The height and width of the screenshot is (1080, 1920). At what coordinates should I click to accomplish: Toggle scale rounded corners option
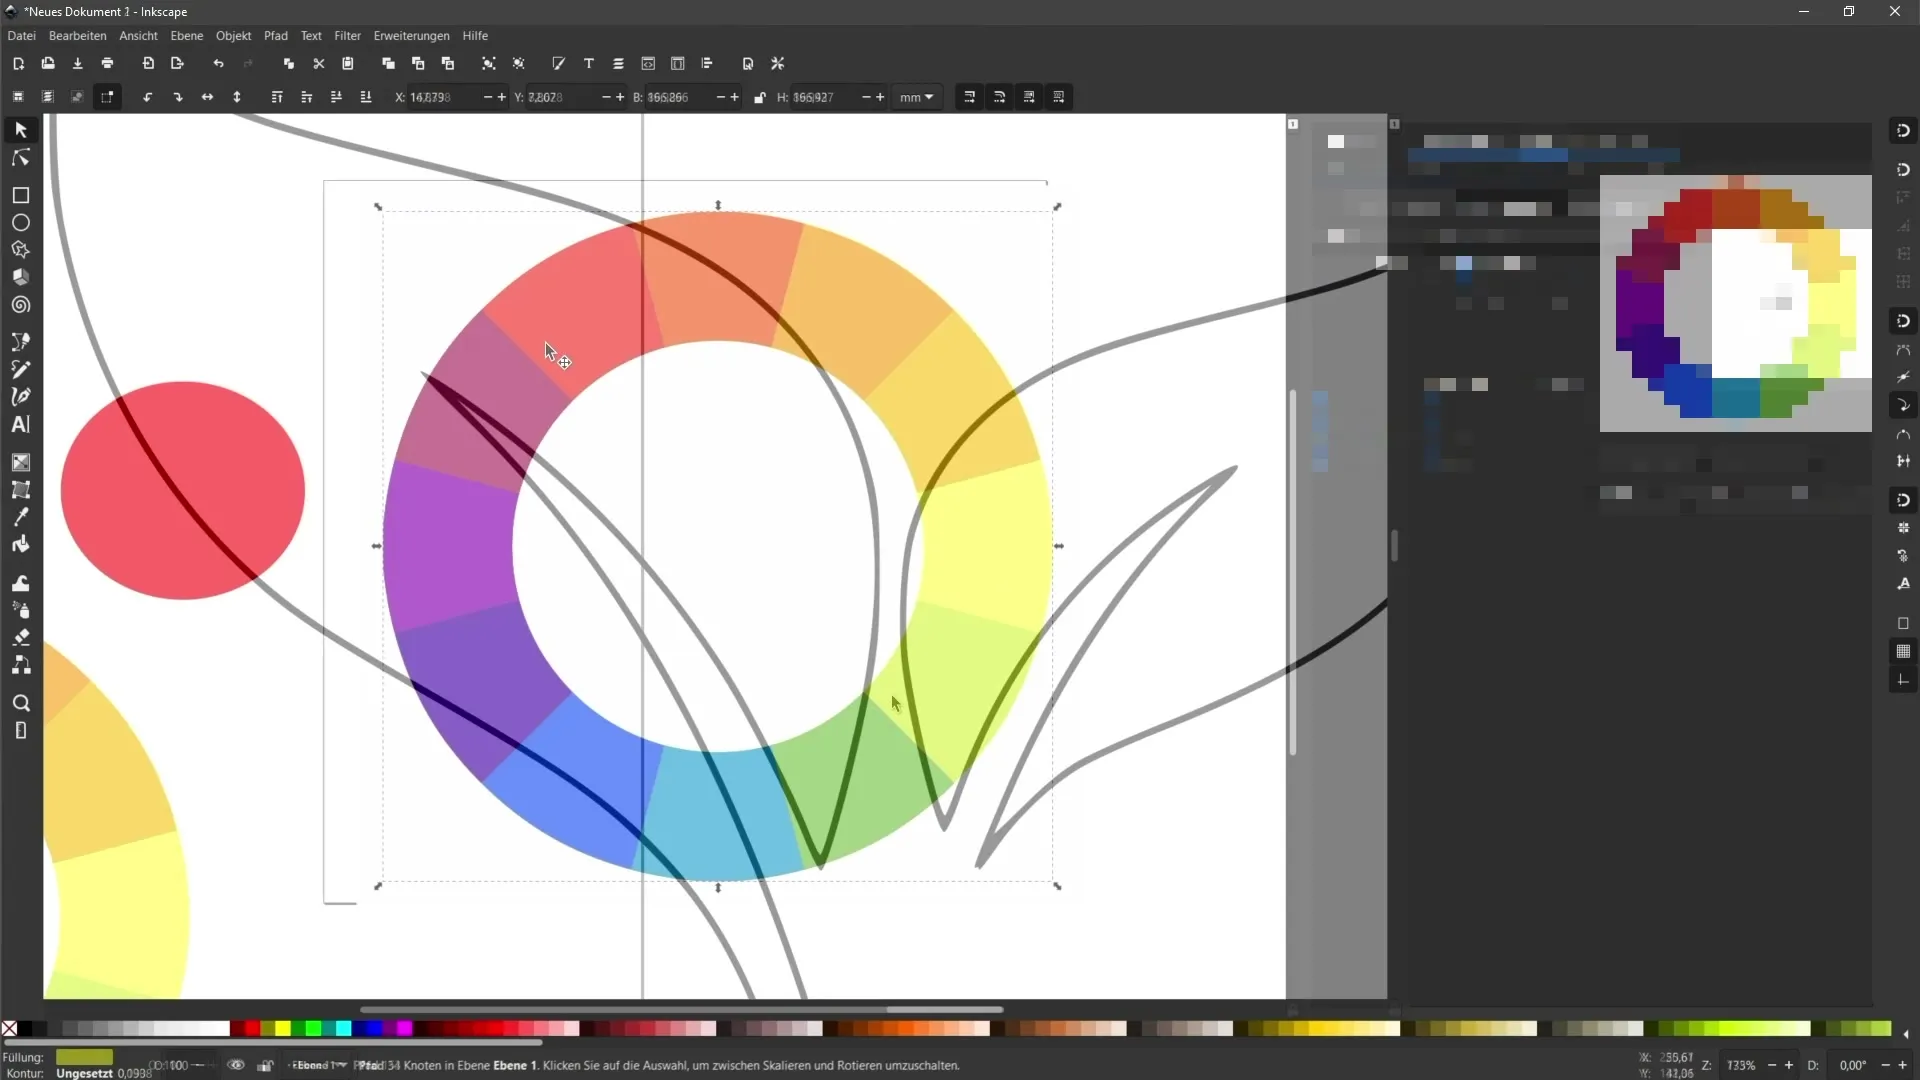click(x=999, y=97)
